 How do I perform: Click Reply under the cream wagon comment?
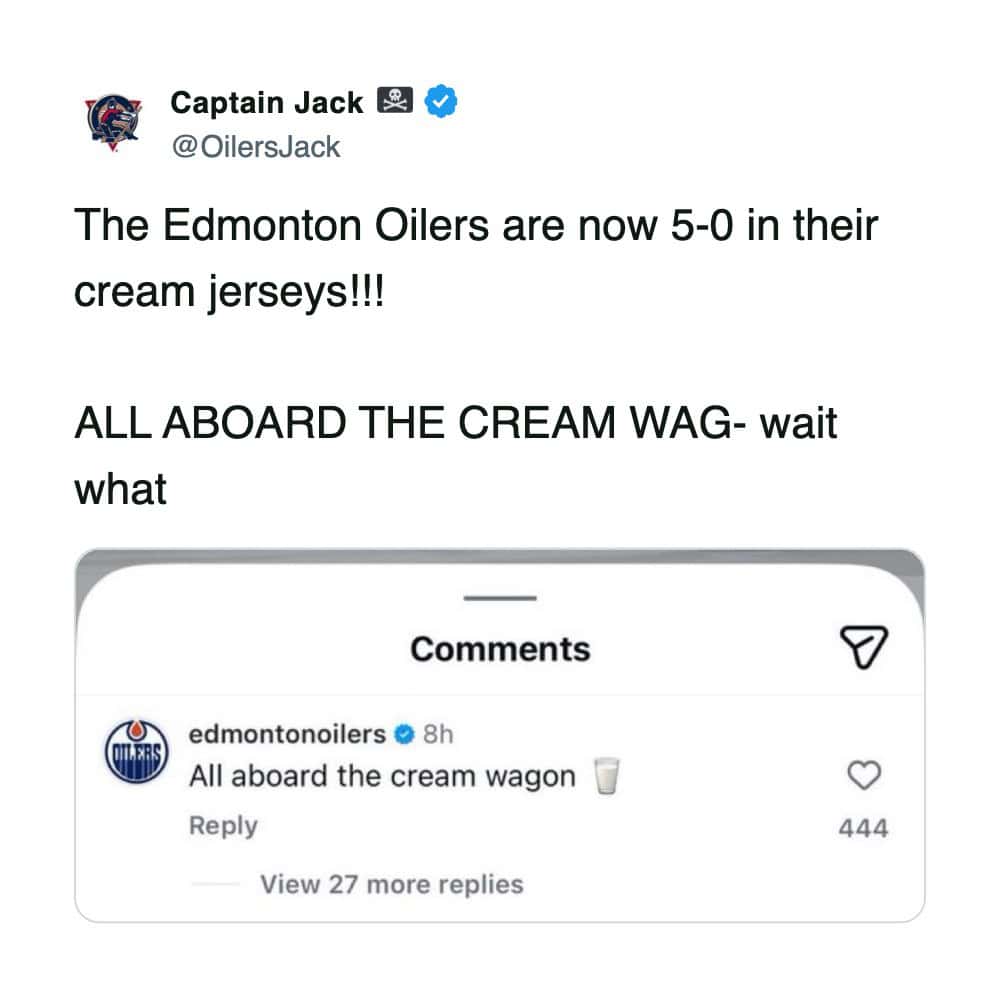223,826
